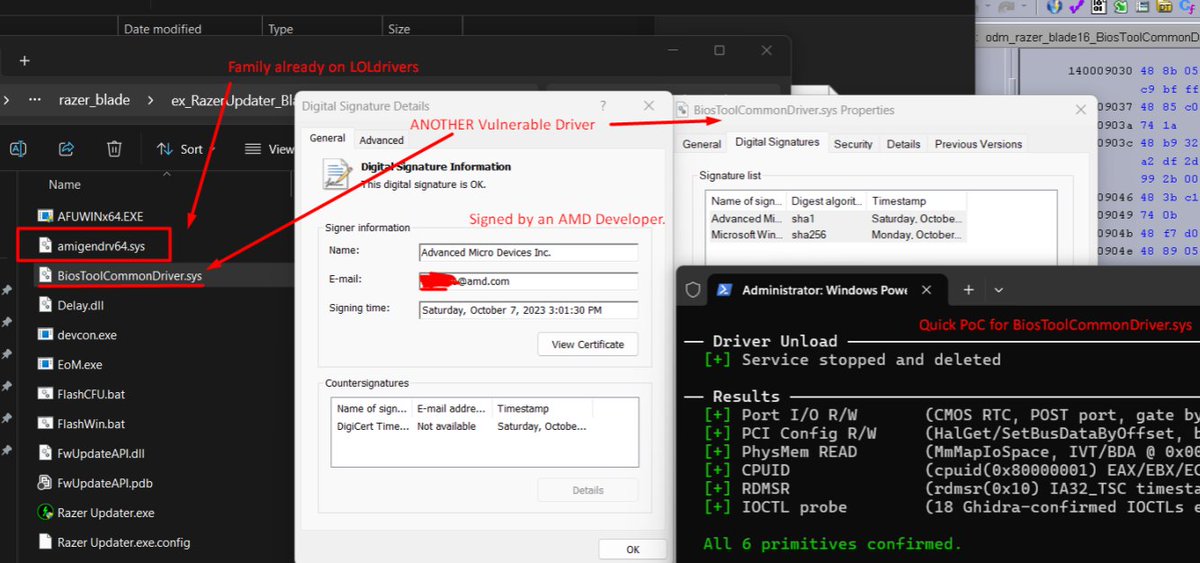Click the green arrow icon in Ghidra toolbar
Screen dimensions: 1200x563
(1121, 7)
